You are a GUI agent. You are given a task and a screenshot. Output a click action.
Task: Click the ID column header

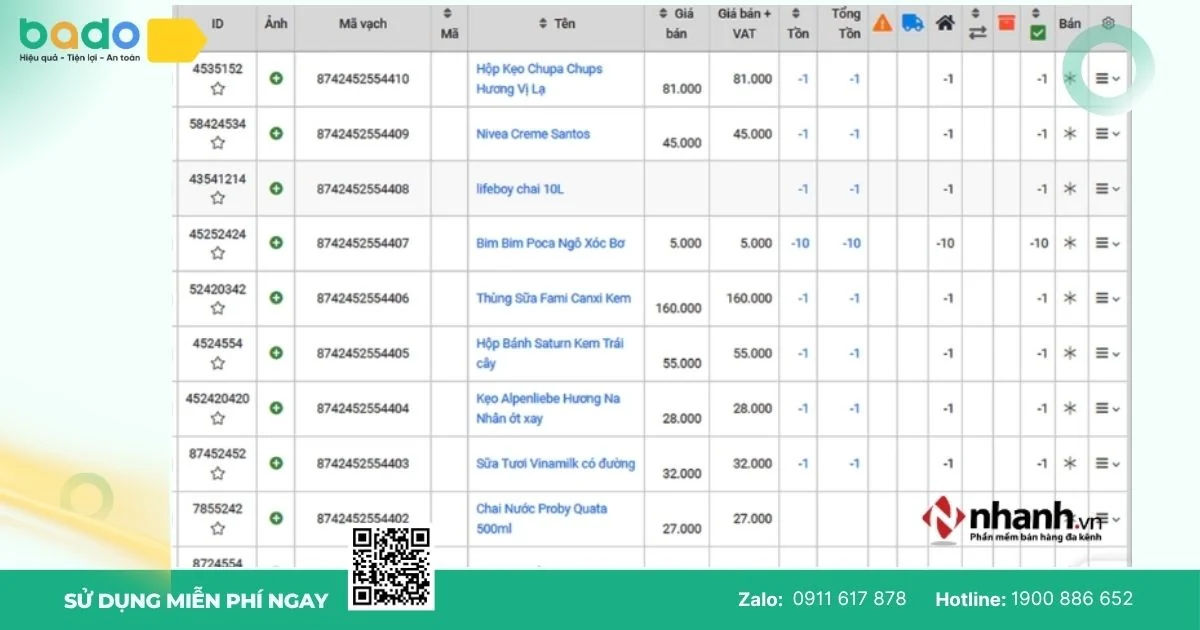point(217,23)
